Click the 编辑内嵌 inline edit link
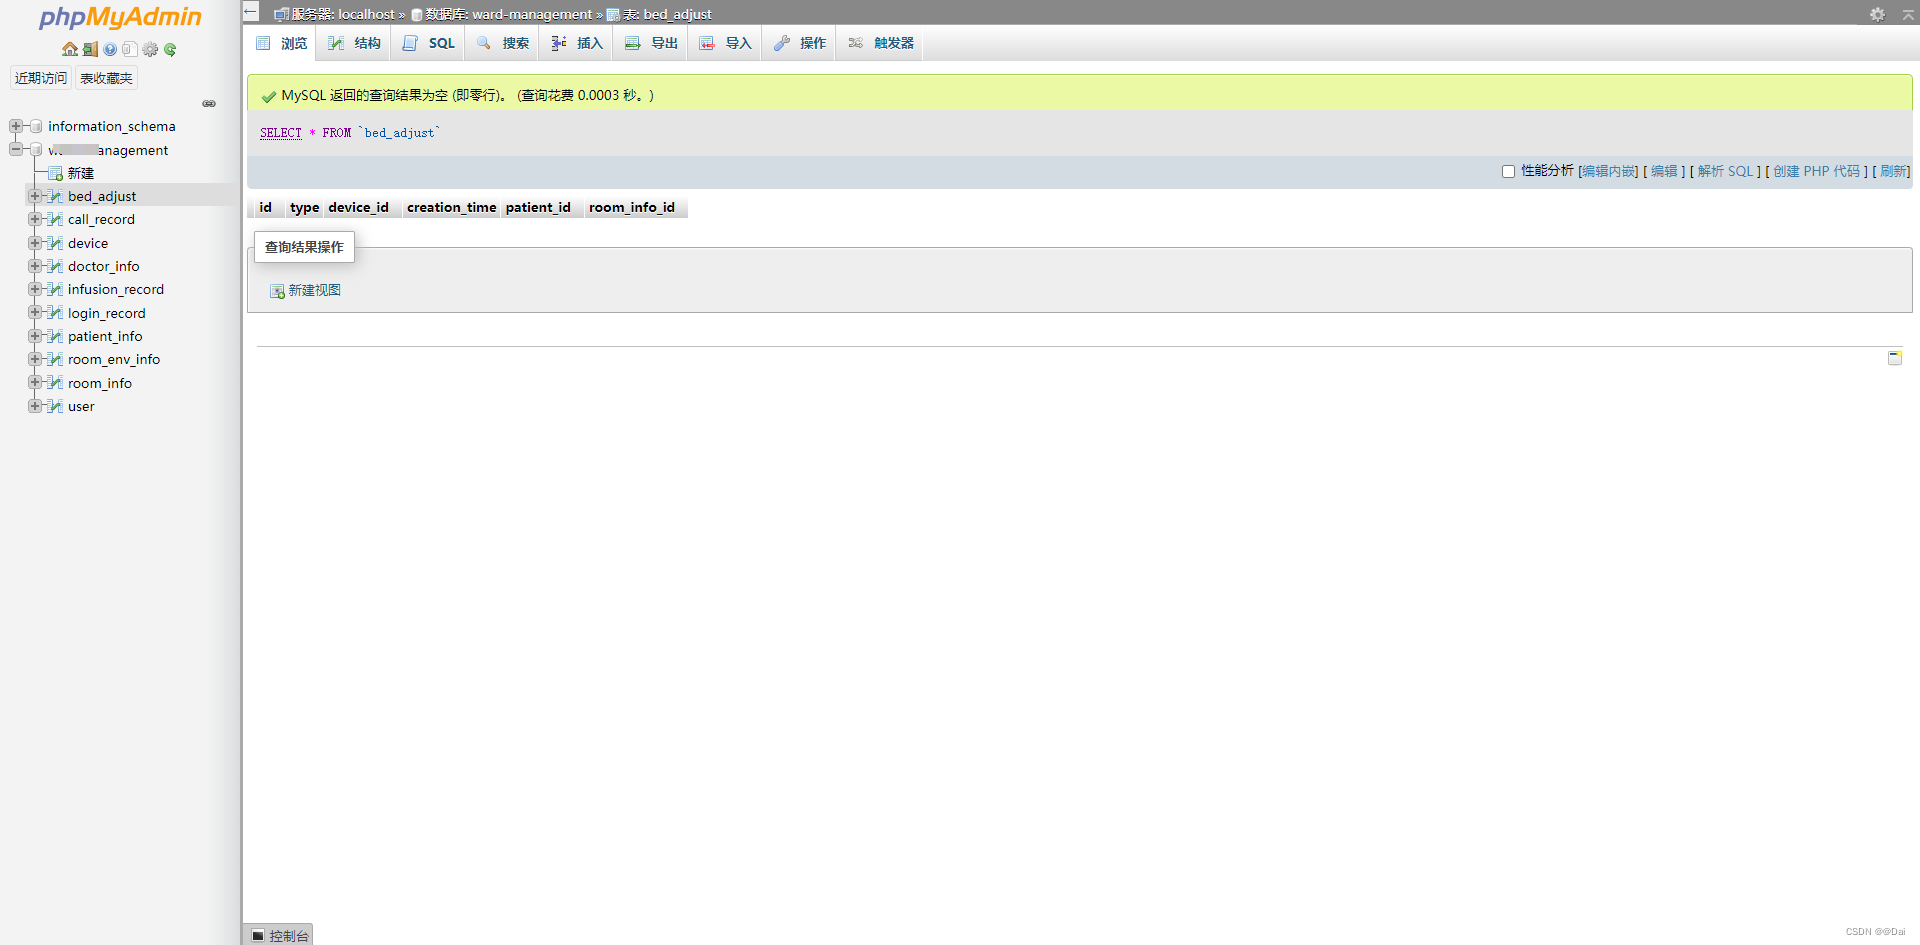This screenshot has height=945, width=1920. click(1609, 171)
